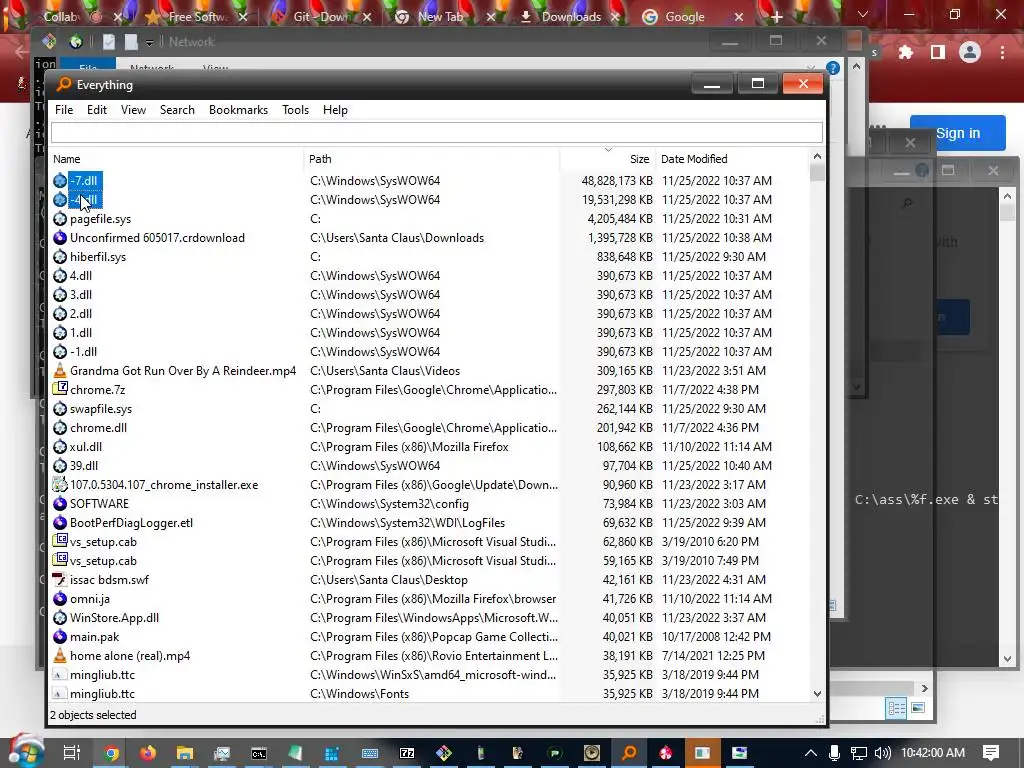Open Task View on the taskbar
Viewport: 1024px width, 768px height.
point(72,753)
